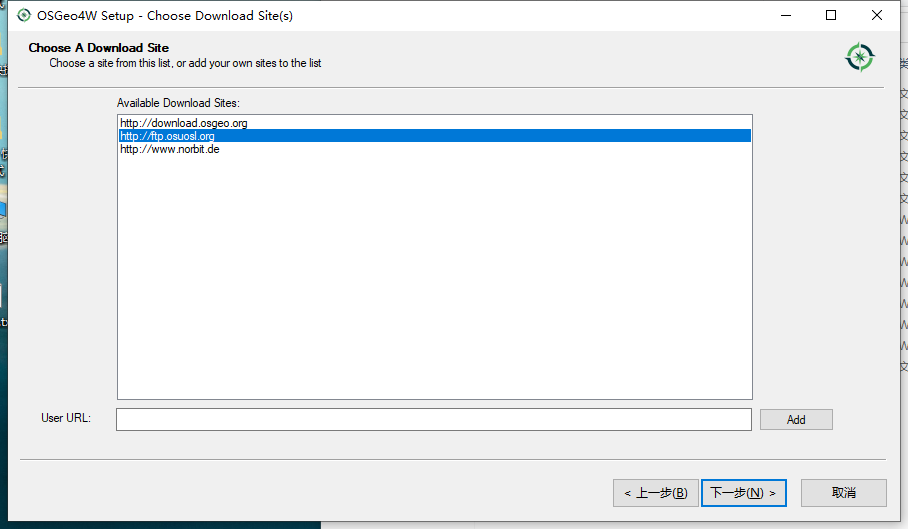Click the OSGeo4W title bar icon

click(x=24, y=16)
